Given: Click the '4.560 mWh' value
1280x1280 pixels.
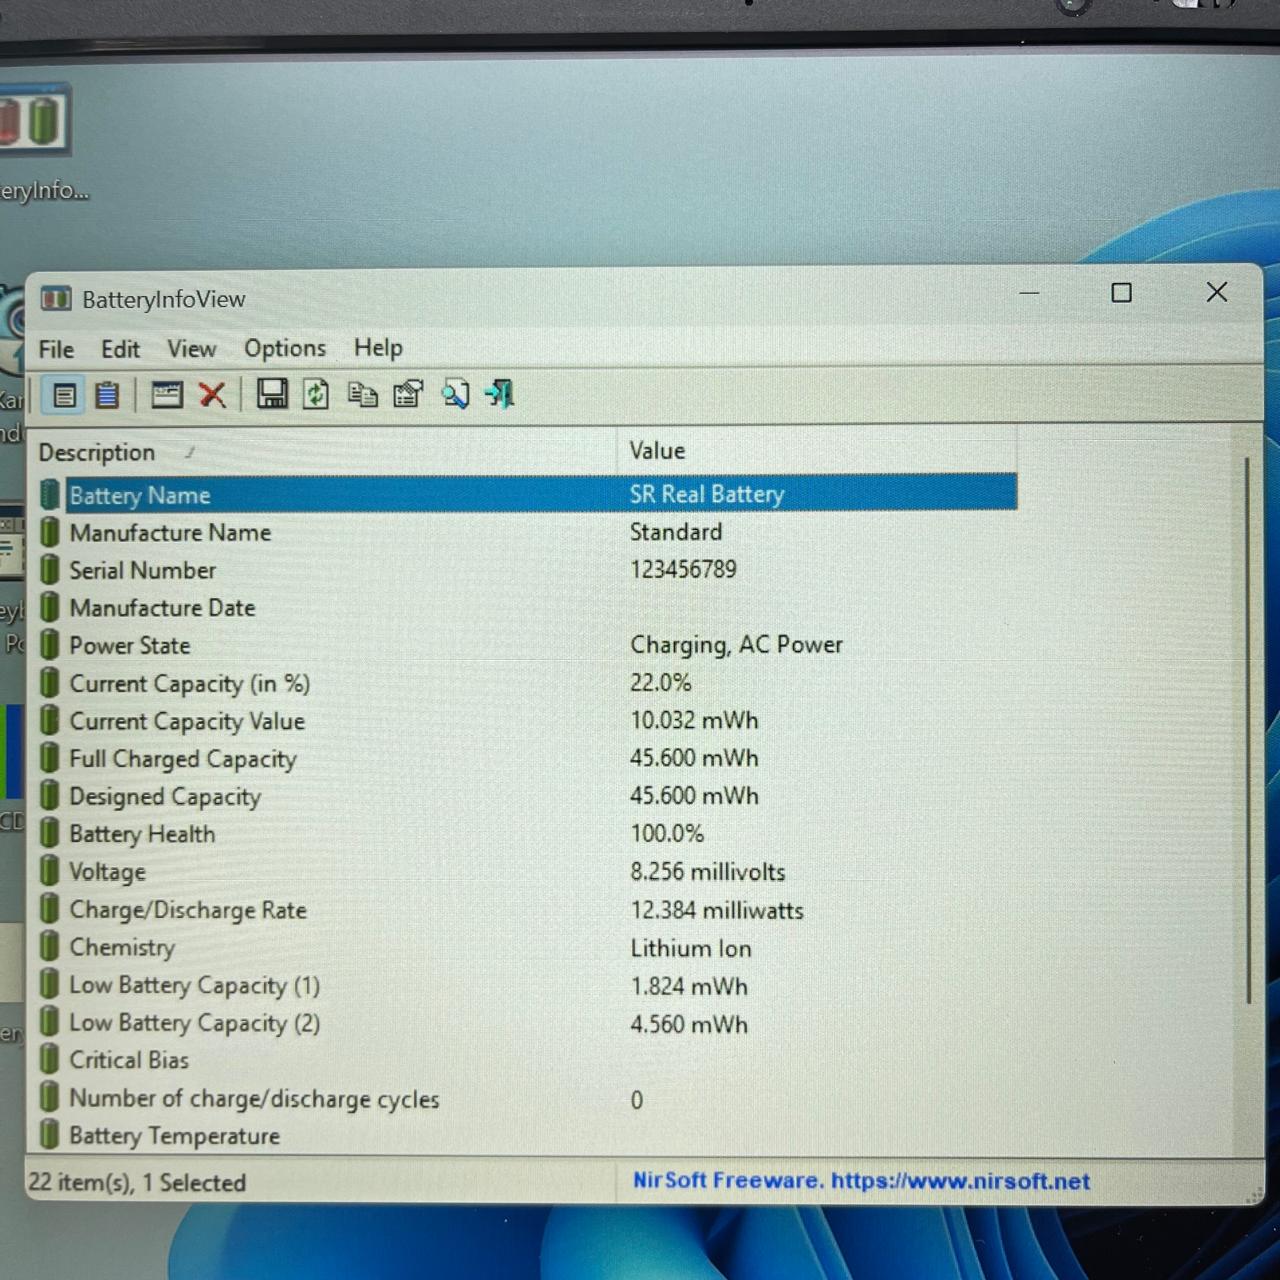Looking at the screenshot, I should pos(689,1024).
